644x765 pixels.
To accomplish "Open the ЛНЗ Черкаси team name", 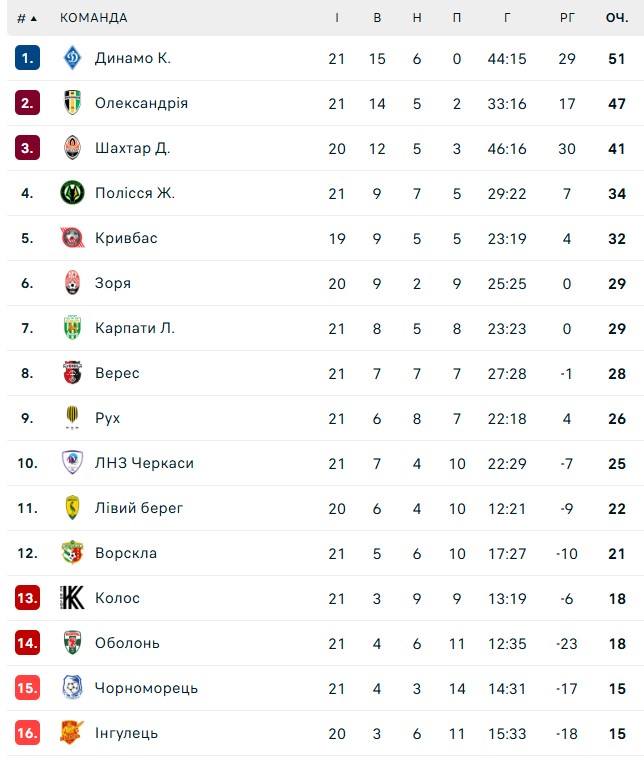I will (x=144, y=463).
